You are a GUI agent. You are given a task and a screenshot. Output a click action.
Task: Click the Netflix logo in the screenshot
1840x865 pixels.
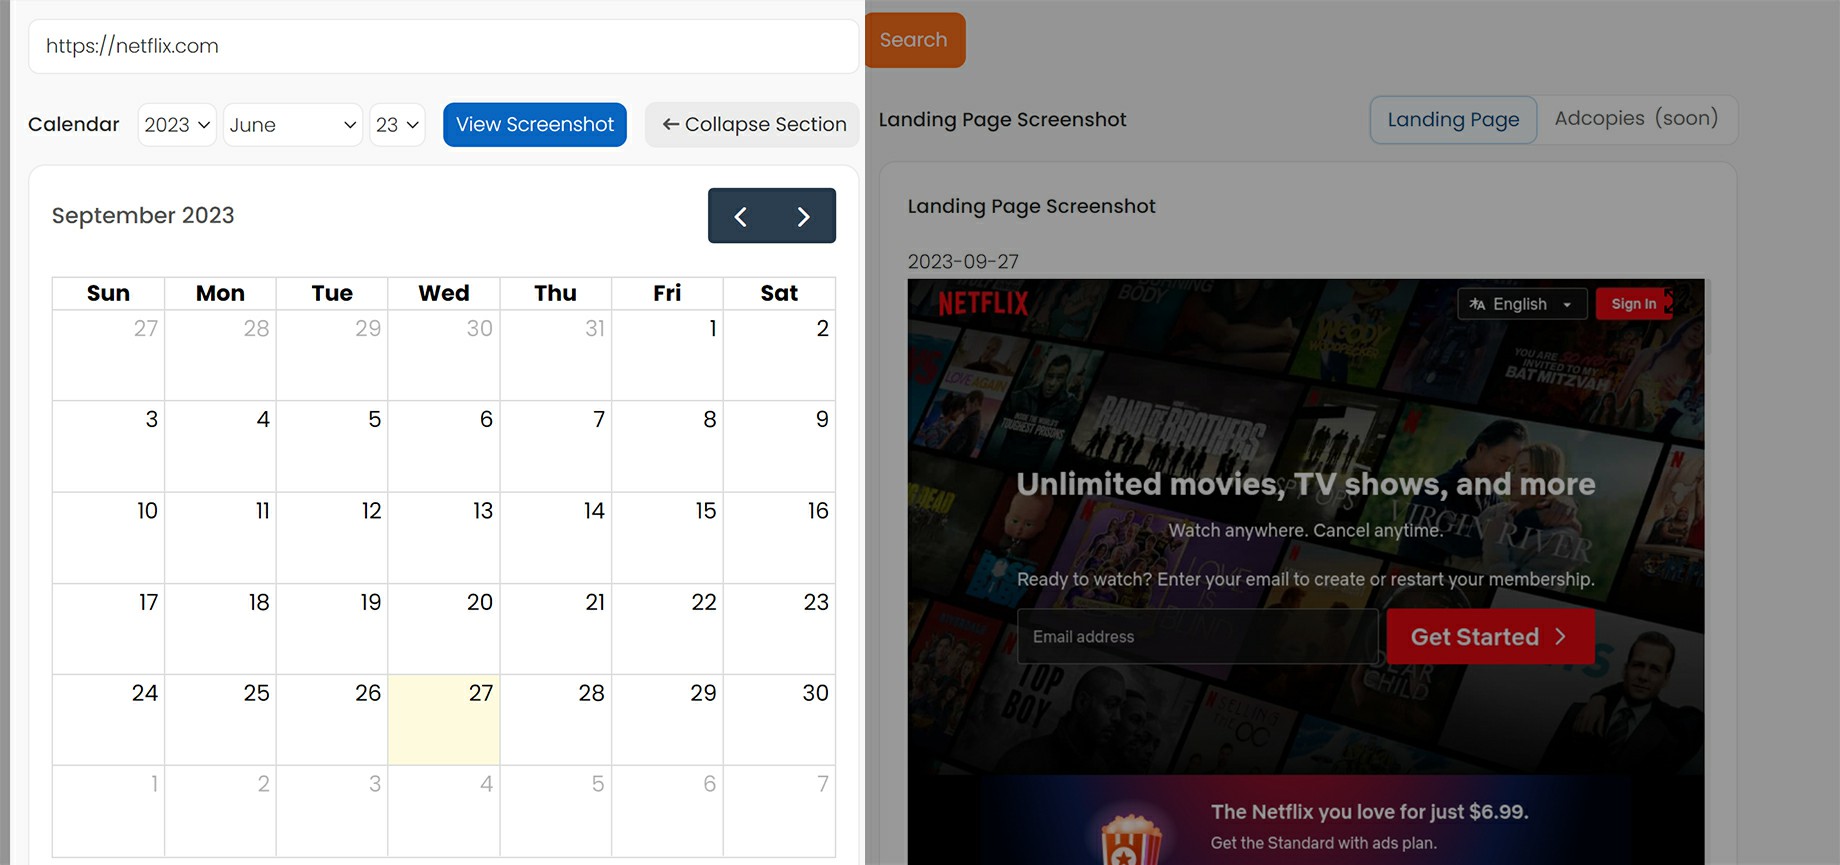click(983, 303)
